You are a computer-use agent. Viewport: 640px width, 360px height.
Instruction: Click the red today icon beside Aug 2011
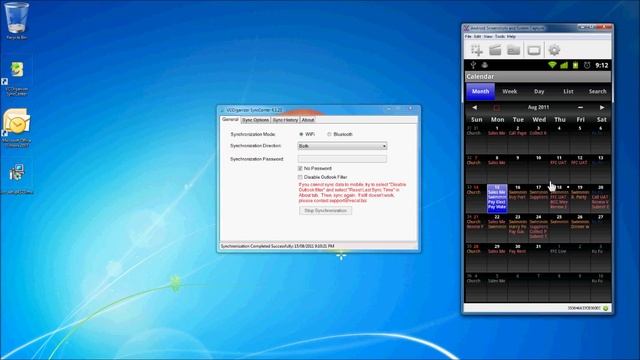click(496, 108)
